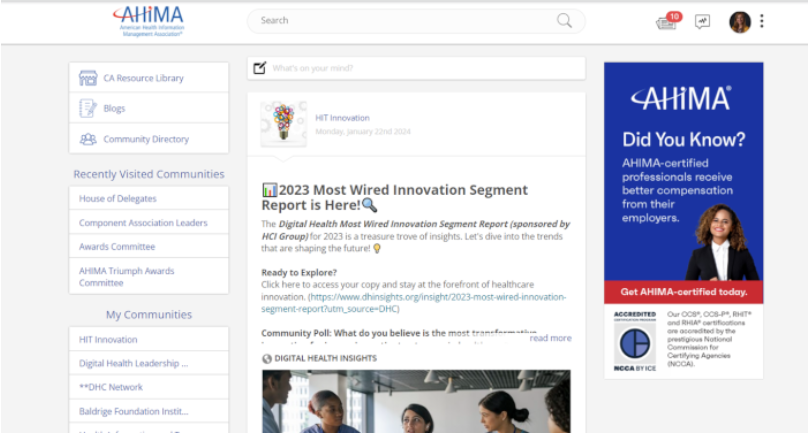Open Component Association Leaders community
The width and height of the screenshot is (808, 433).
[143, 222]
